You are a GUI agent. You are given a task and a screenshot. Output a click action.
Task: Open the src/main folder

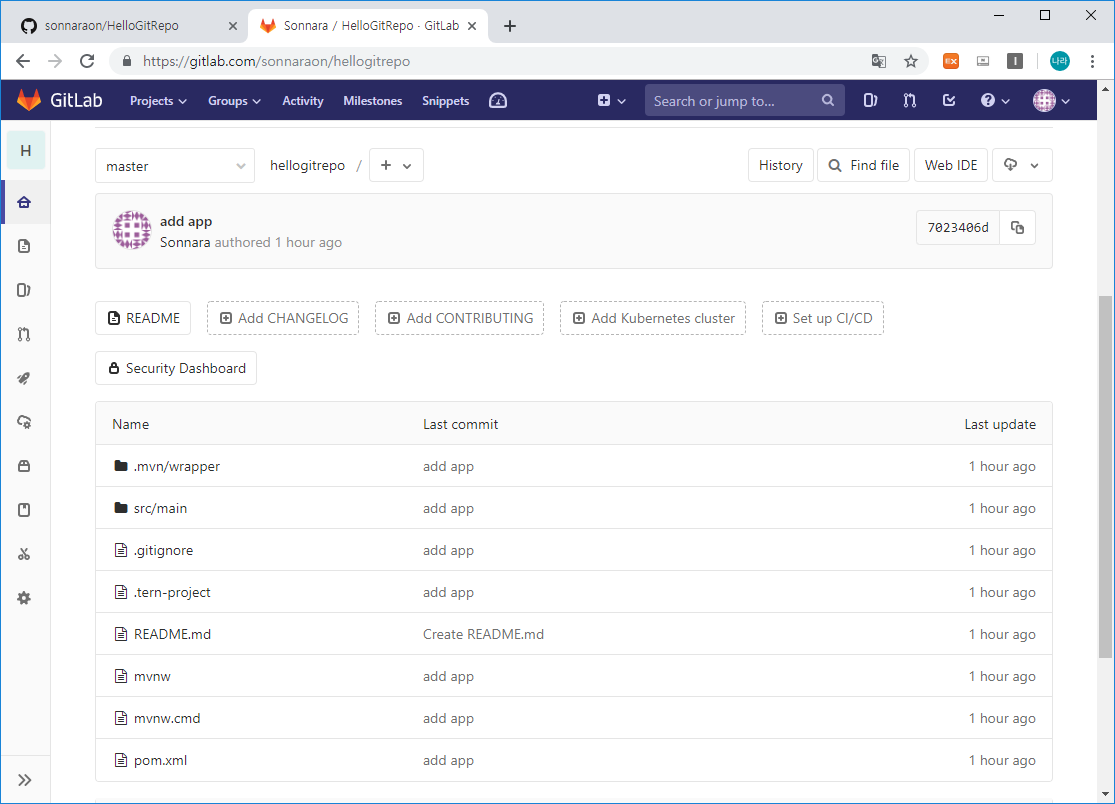click(160, 508)
